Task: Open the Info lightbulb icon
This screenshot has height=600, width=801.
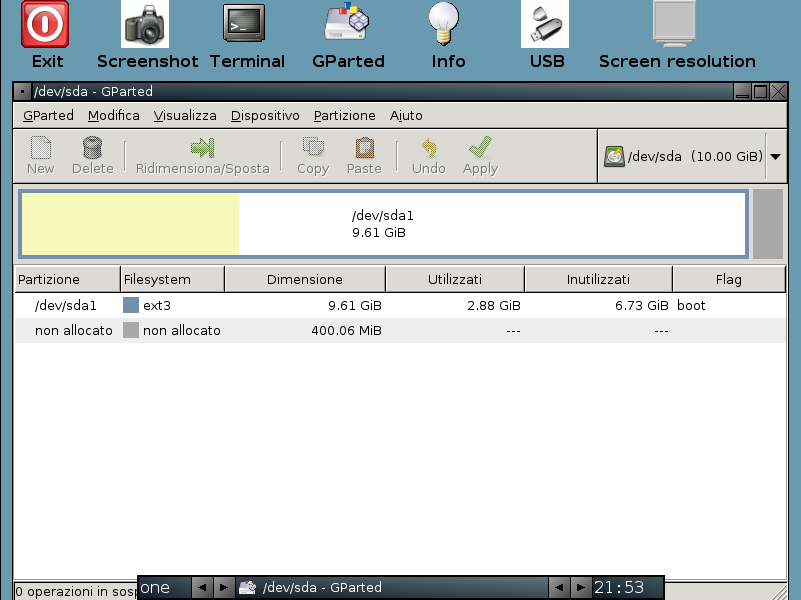Action: click(x=443, y=23)
